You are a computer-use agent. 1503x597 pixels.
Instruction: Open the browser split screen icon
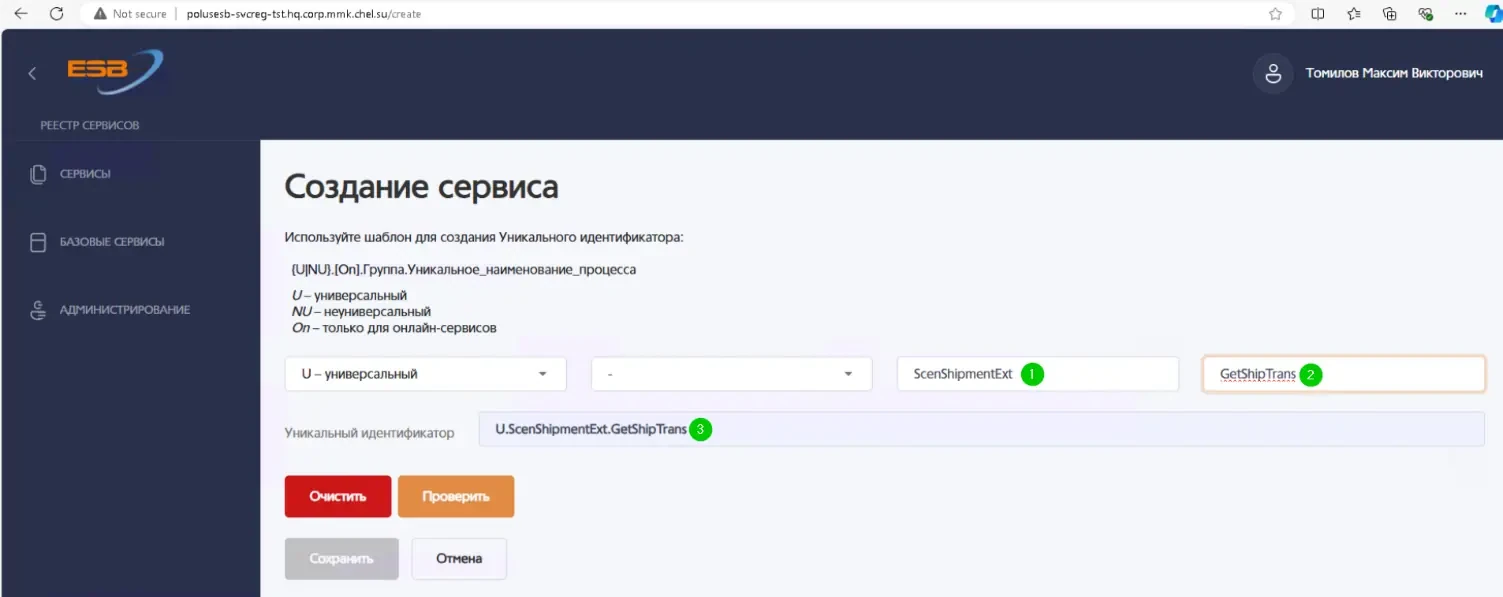(x=1318, y=14)
